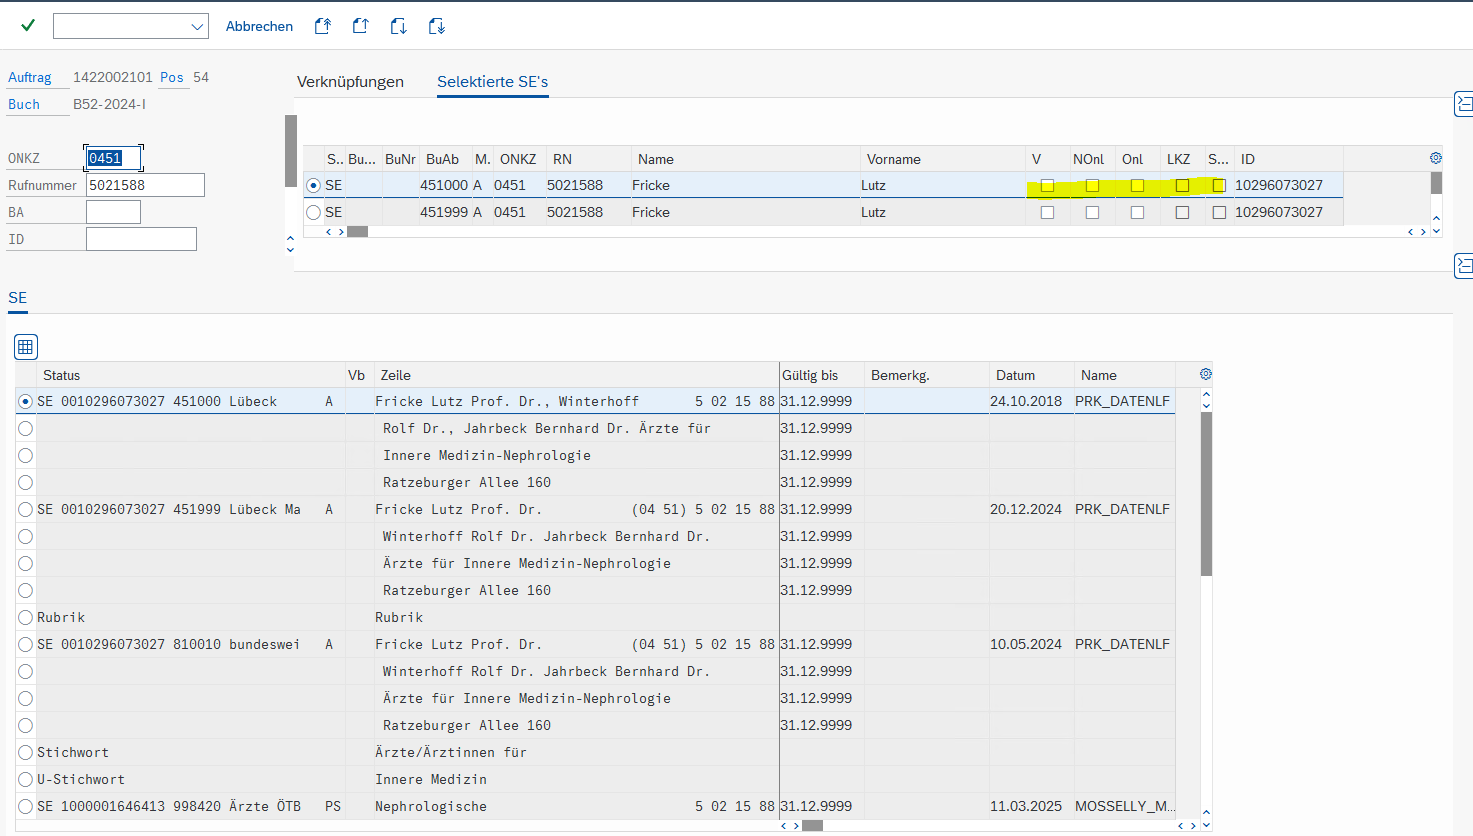This screenshot has height=836, width=1473.
Task: Select radio for the Rubrik row
Action: pos(26,617)
